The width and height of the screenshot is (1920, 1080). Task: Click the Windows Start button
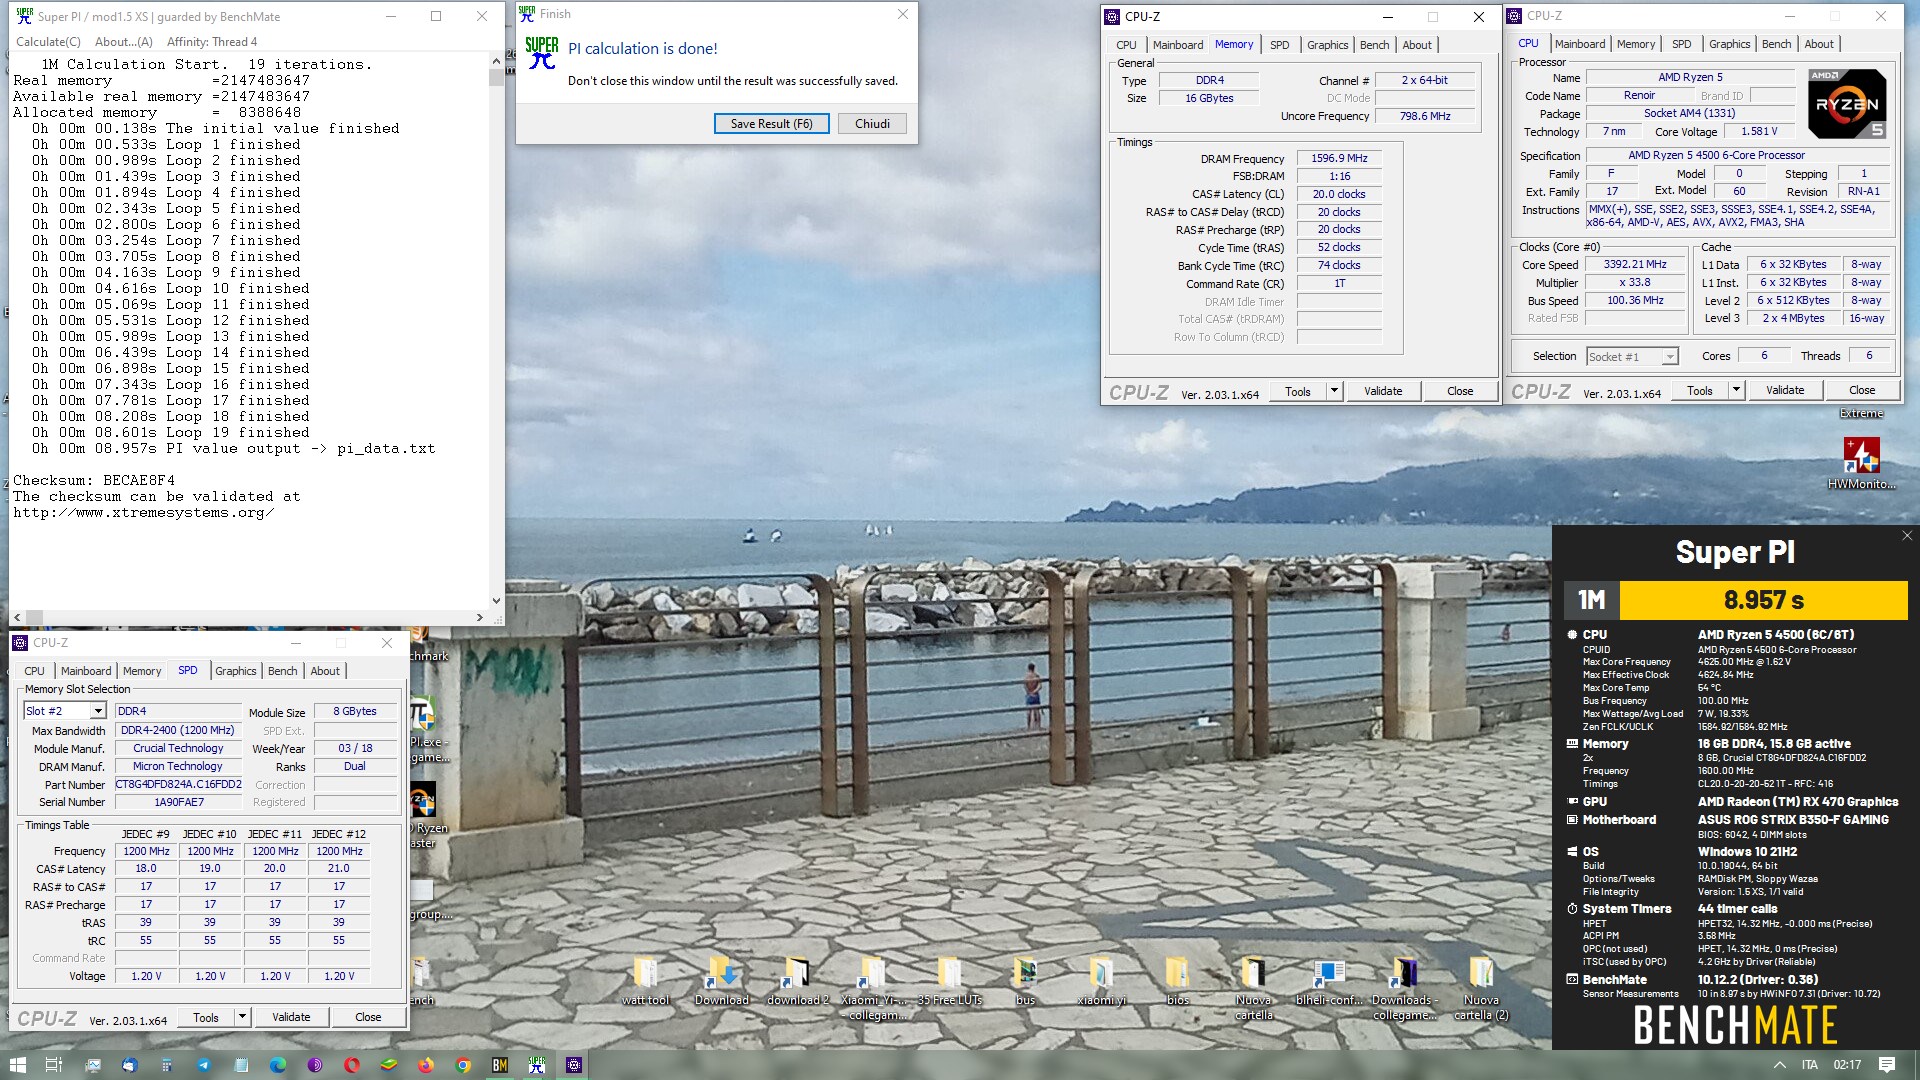[x=17, y=1065]
